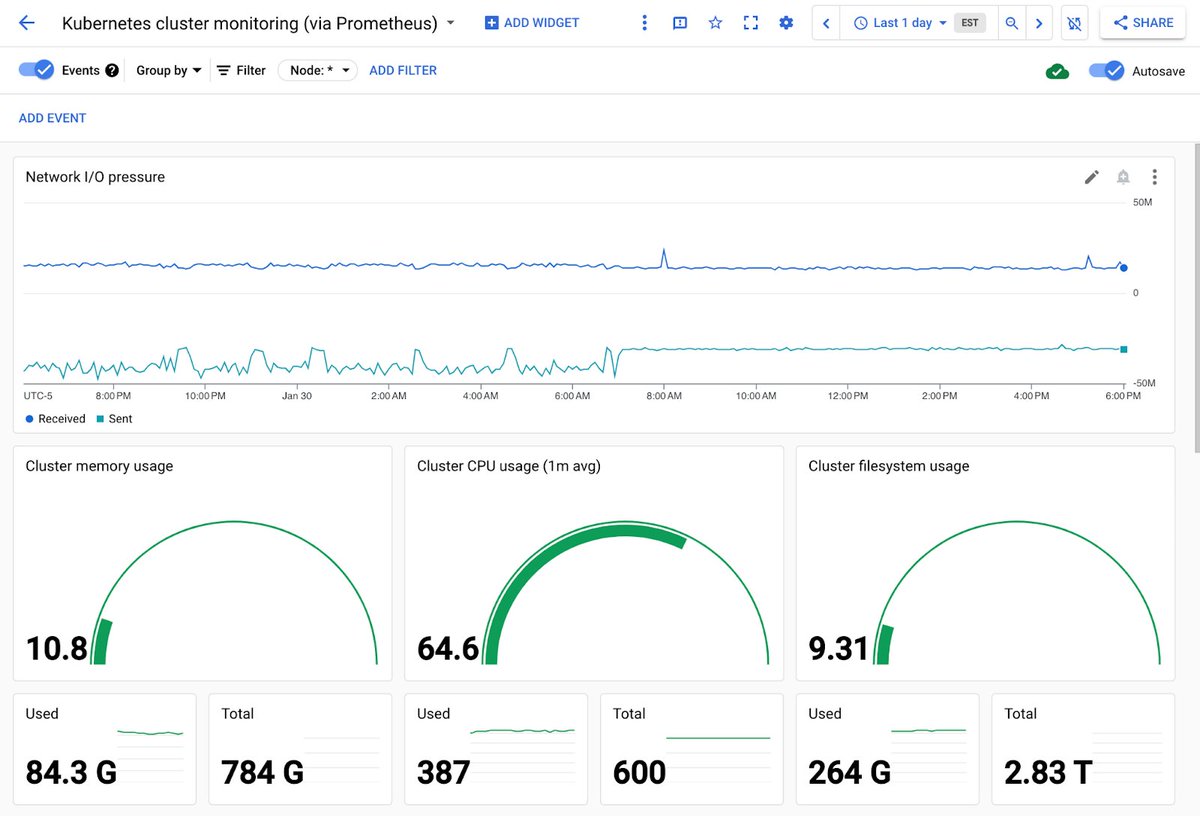The width and height of the screenshot is (1200, 816).
Task: Open dashboard settings gear
Action: pos(786,22)
